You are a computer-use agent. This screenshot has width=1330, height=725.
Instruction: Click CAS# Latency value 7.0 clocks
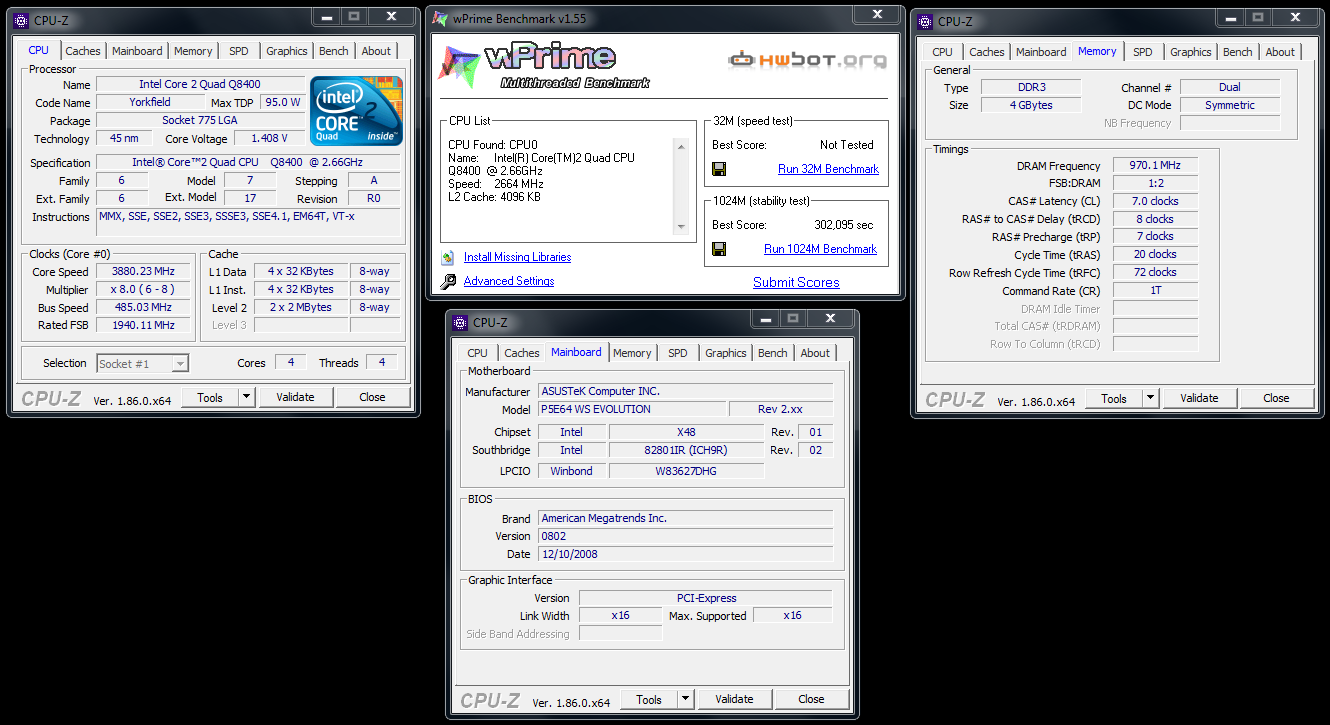click(1155, 202)
